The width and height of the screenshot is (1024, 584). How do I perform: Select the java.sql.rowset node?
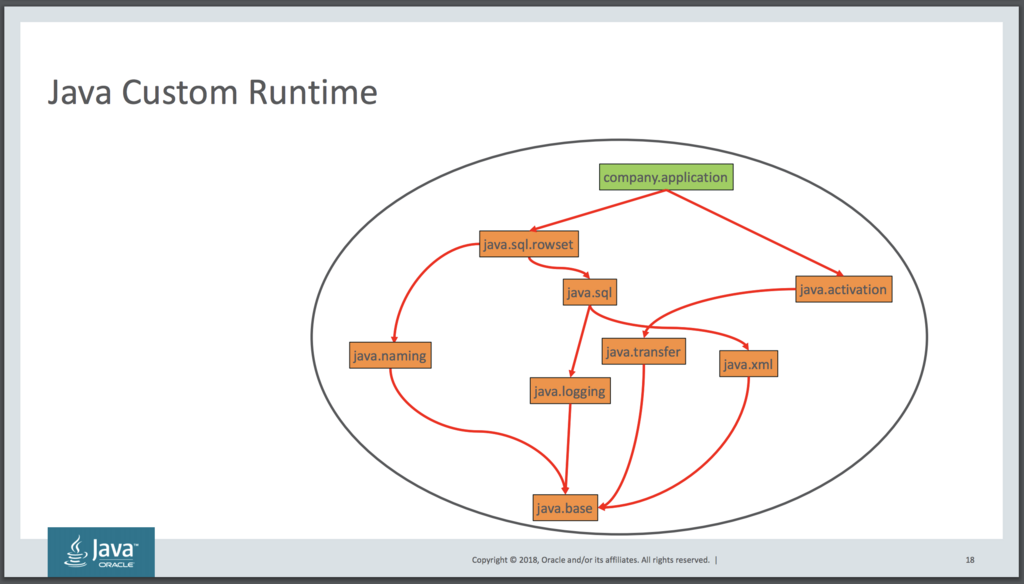pyautogui.click(x=528, y=244)
